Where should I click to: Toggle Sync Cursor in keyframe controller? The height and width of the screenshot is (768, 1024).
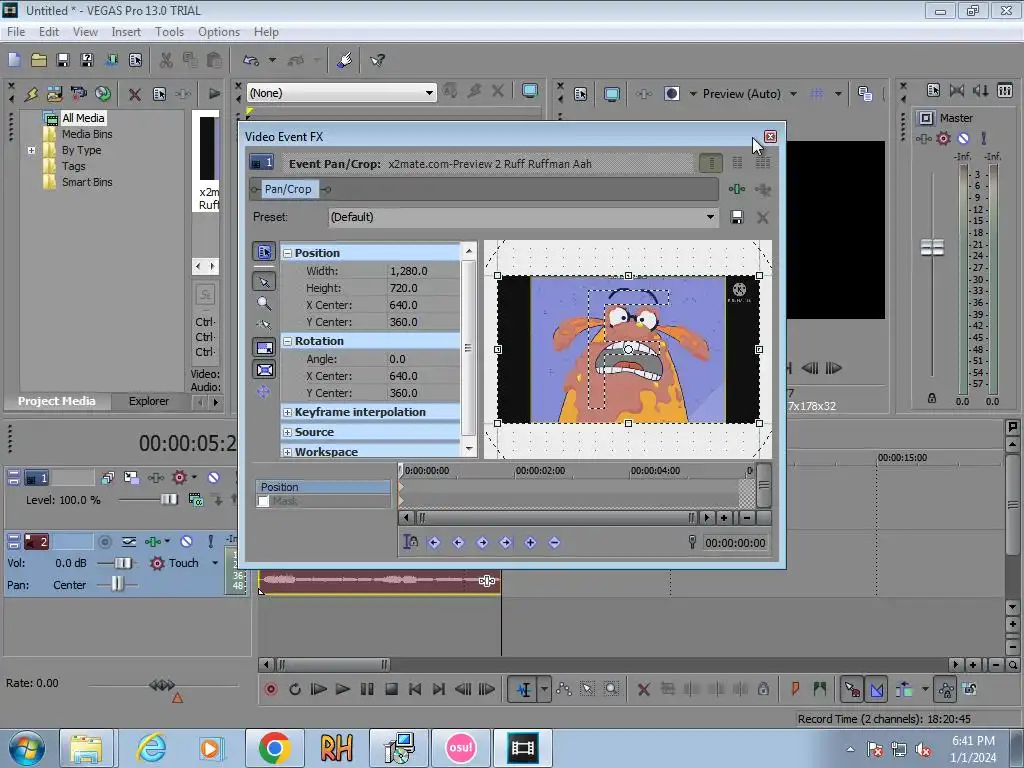pyautogui.click(x=410, y=542)
